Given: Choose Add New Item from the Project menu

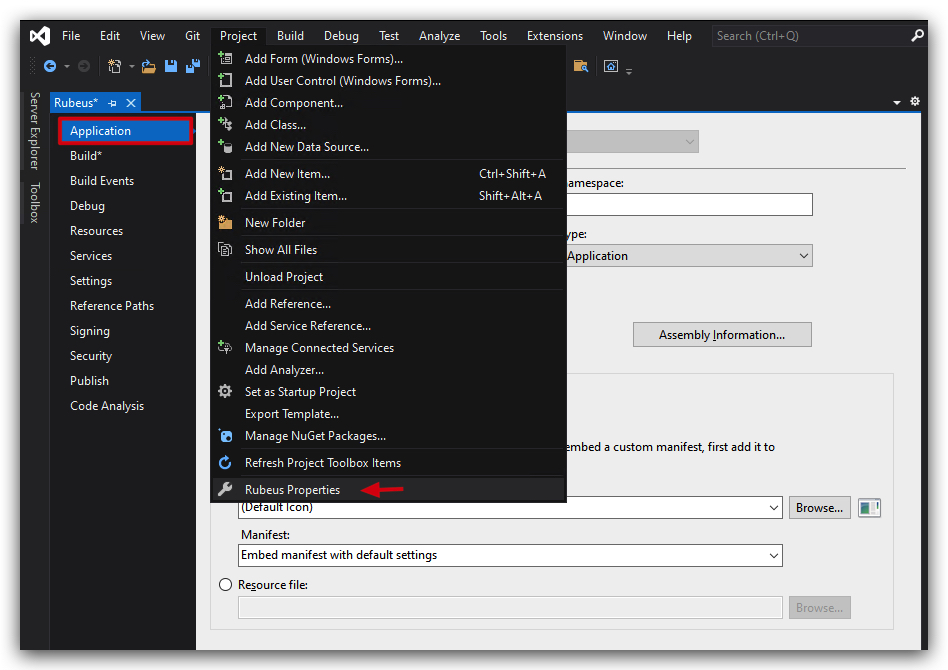Looking at the screenshot, I should (x=389, y=174).
